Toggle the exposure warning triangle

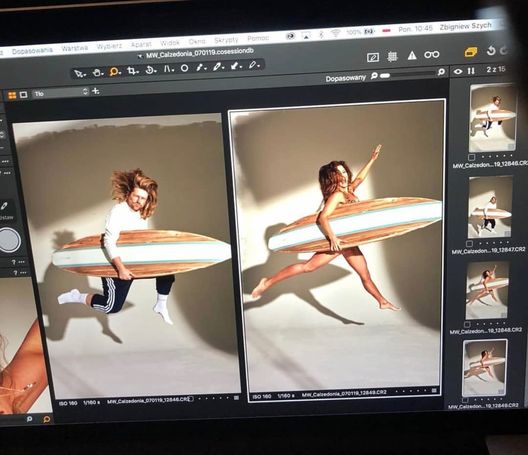click(x=412, y=56)
